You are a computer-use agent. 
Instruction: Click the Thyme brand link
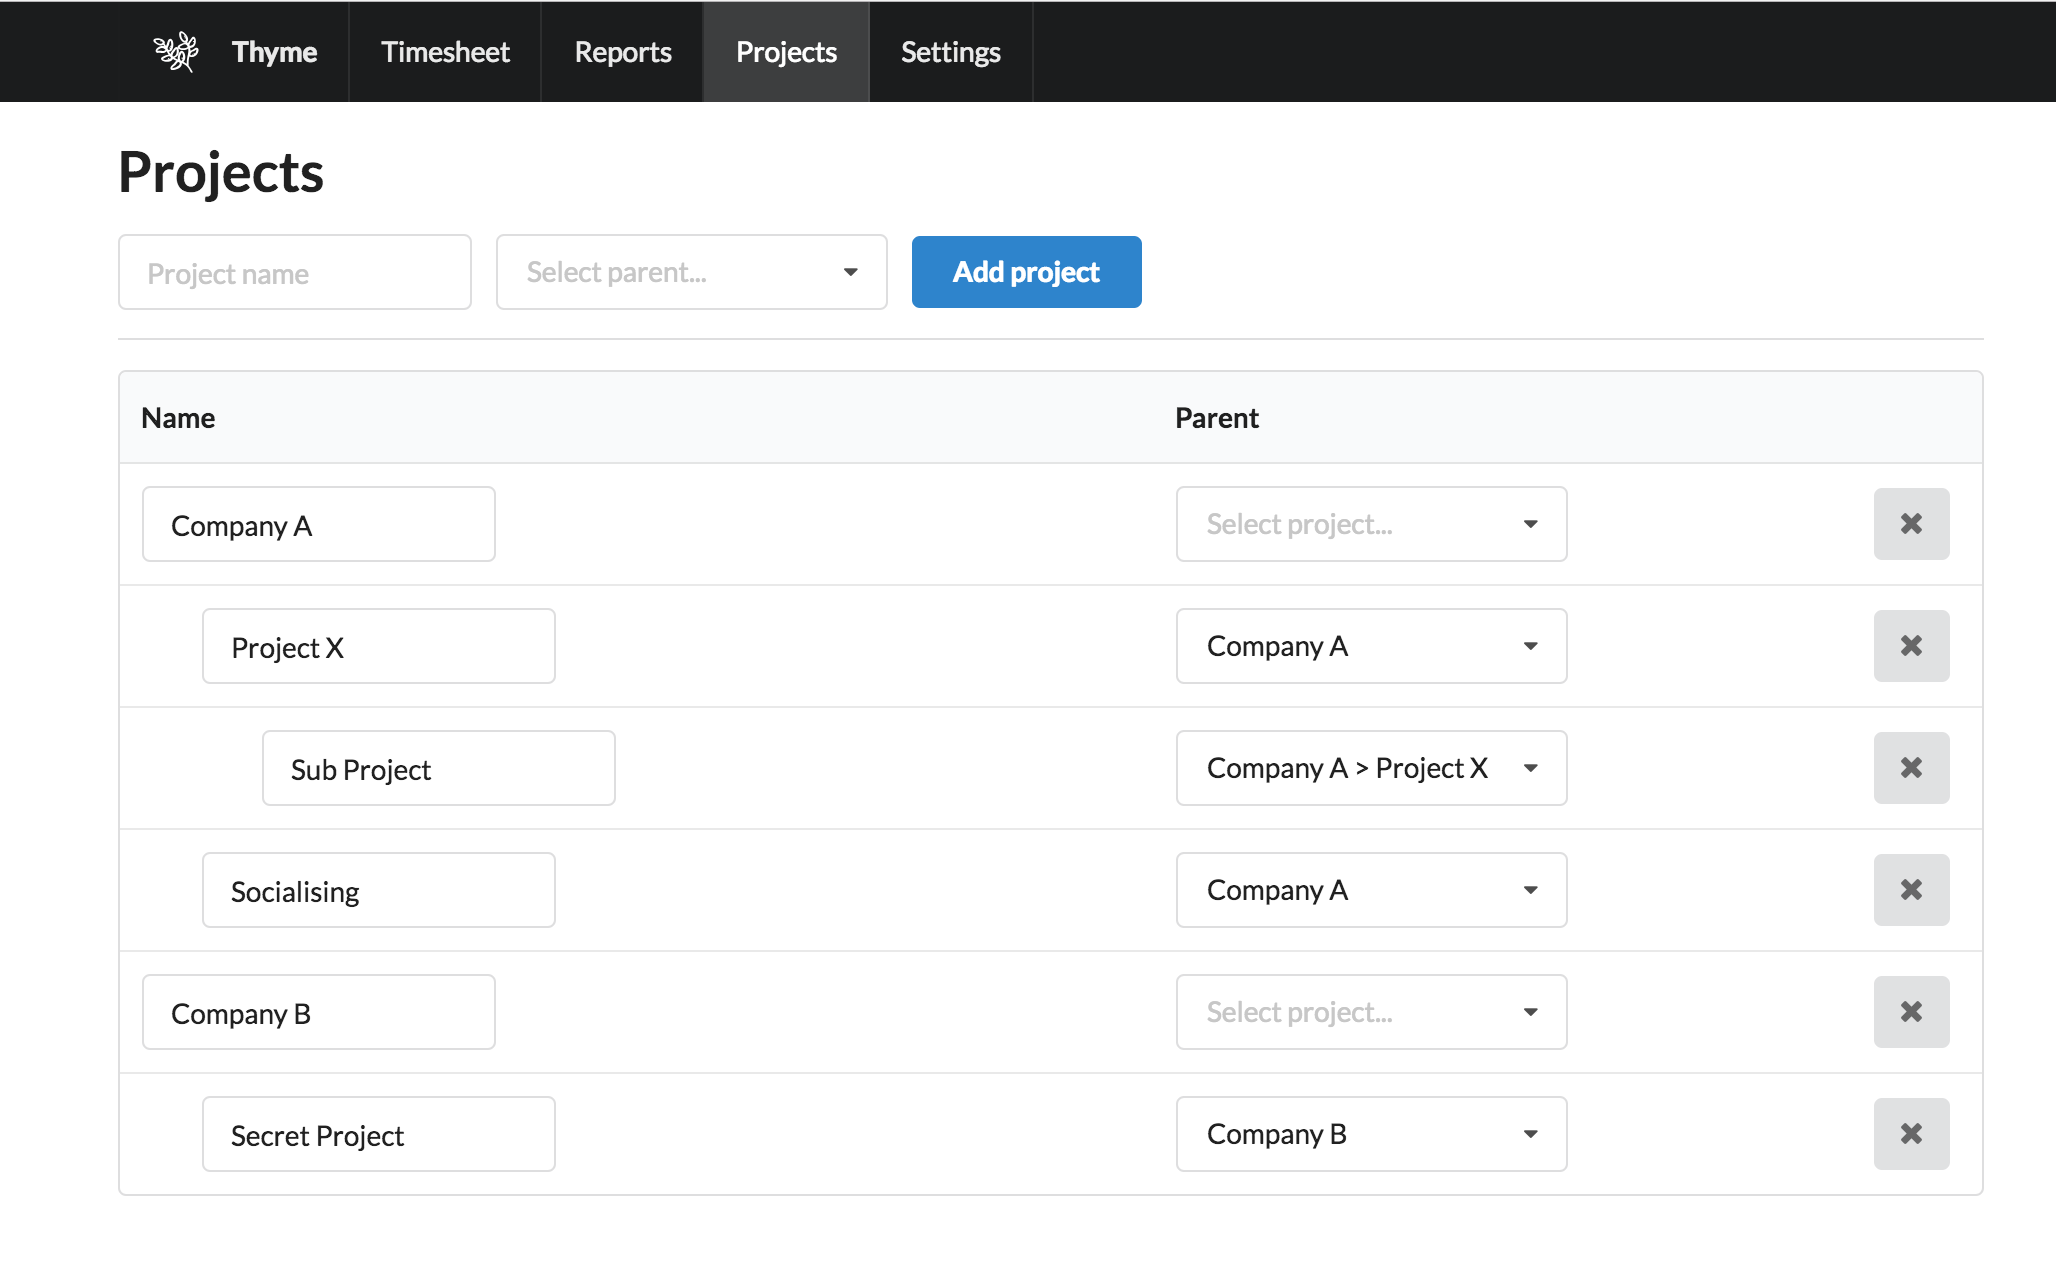click(x=274, y=52)
